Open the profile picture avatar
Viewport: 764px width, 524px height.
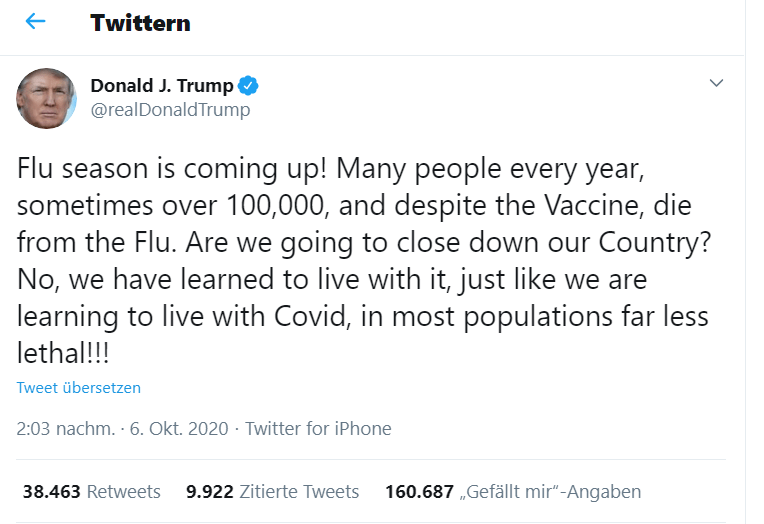[x=46, y=98]
